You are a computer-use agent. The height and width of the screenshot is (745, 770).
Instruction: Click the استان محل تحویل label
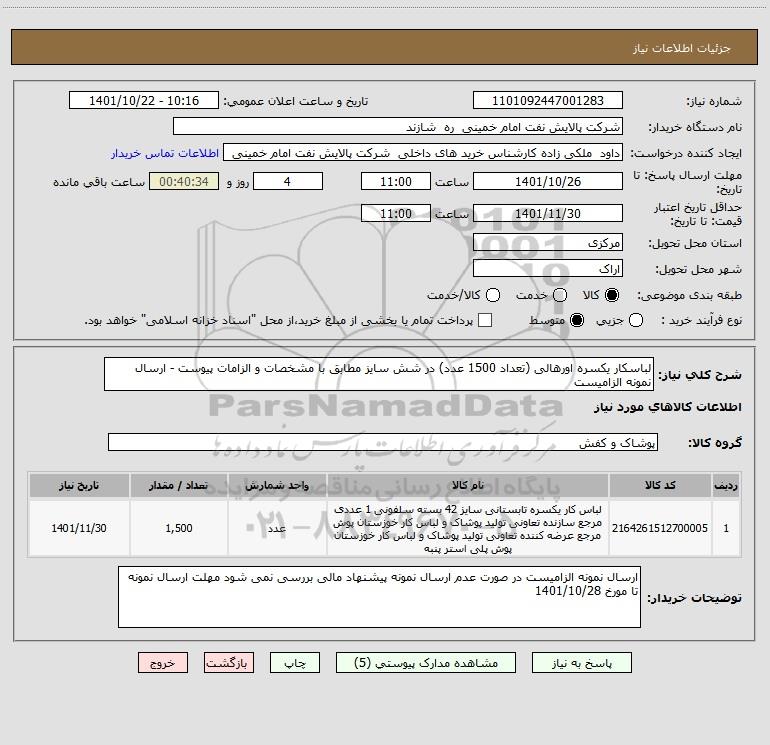(x=695, y=244)
